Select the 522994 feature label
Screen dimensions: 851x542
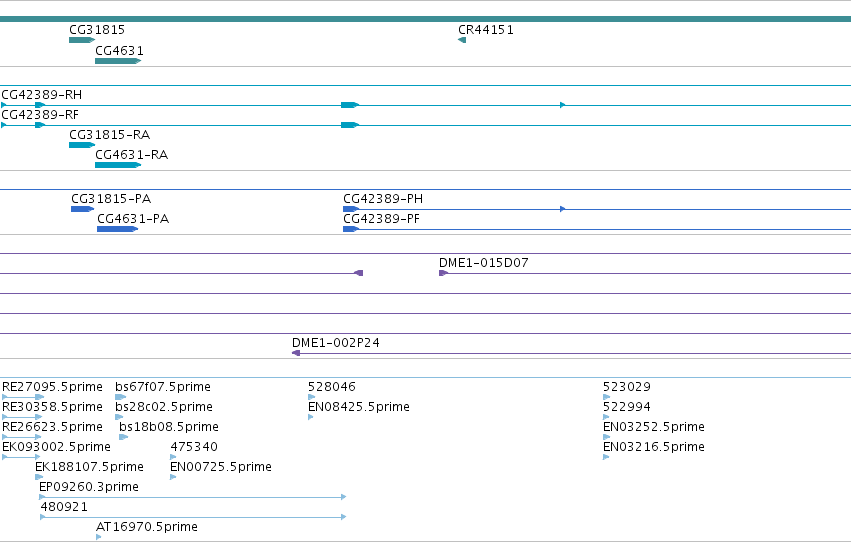pyautogui.click(x=627, y=406)
